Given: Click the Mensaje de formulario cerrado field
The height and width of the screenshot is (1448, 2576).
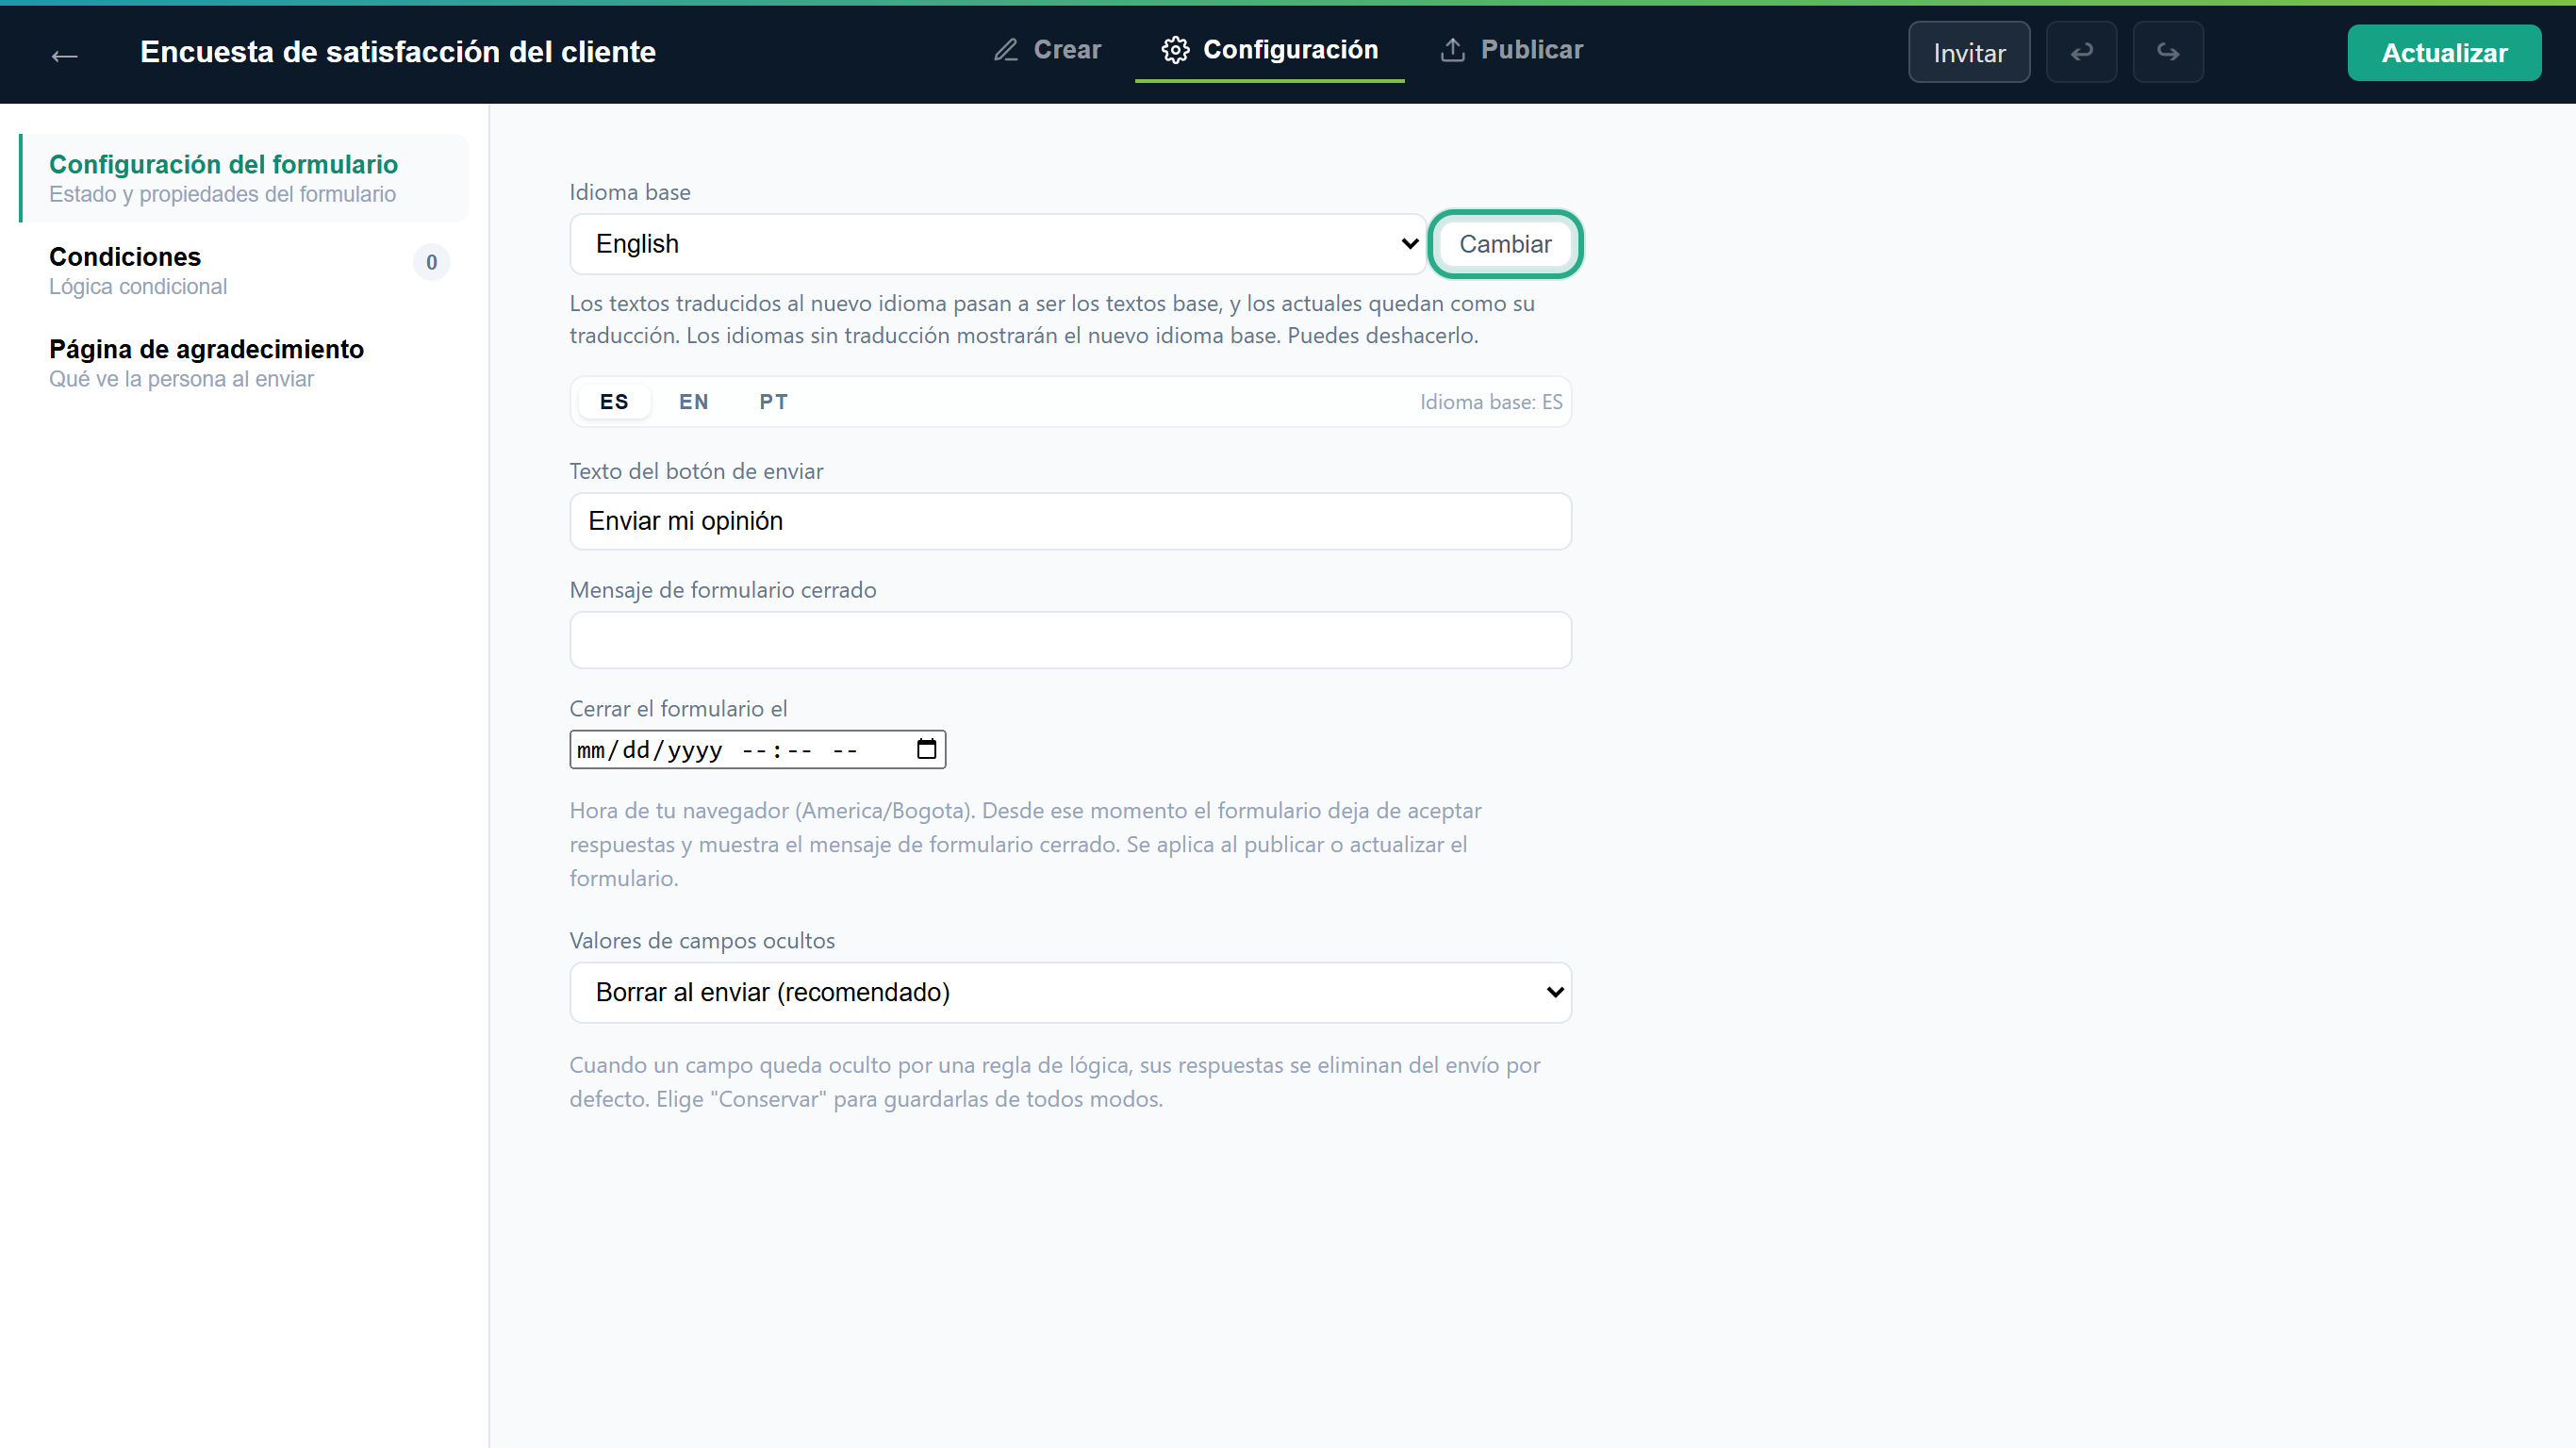Looking at the screenshot, I should point(1070,640).
